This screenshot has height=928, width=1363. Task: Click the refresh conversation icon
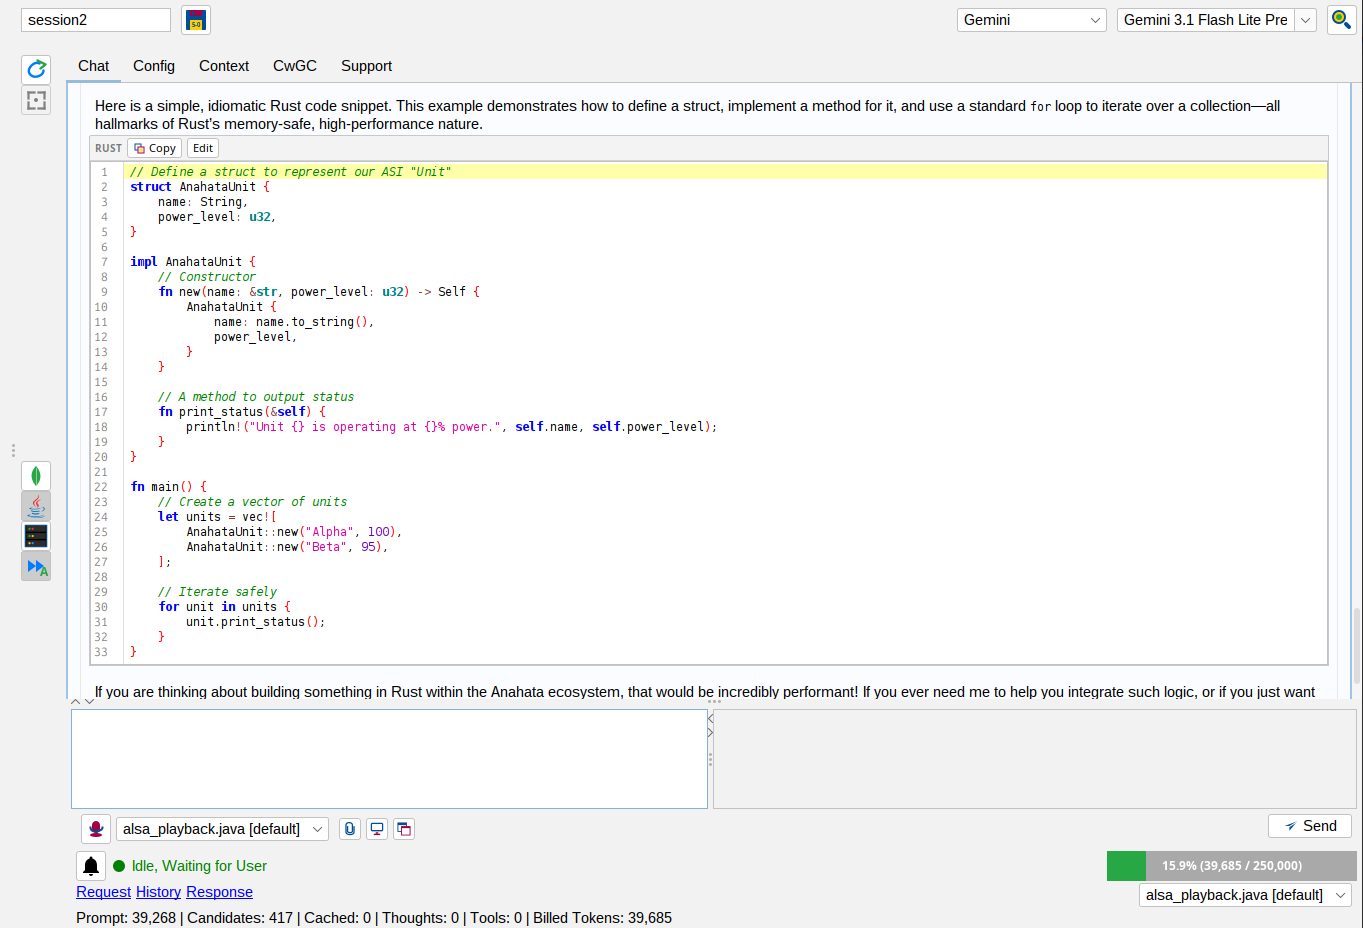coord(36,69)
